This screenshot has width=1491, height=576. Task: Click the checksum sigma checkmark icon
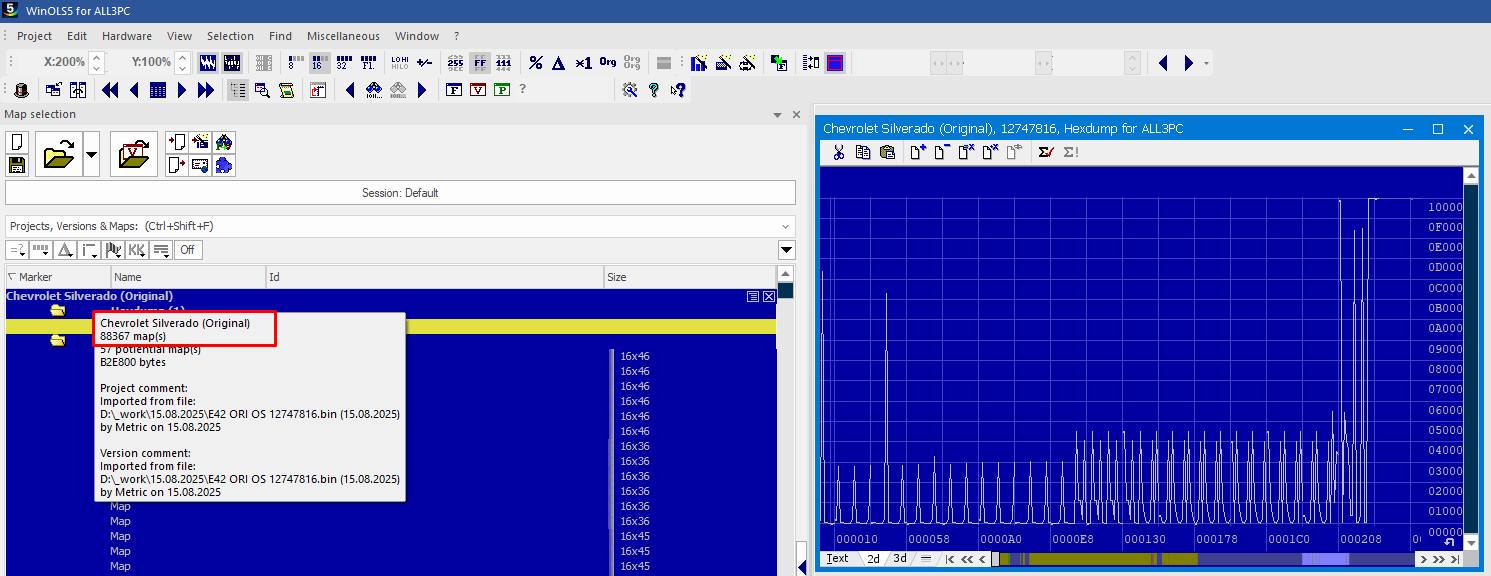coord(1046,152)
